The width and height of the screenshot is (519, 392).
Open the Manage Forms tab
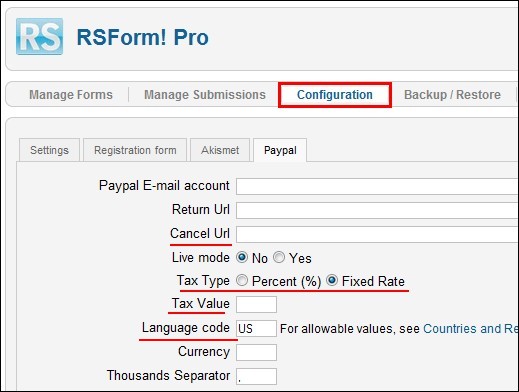(71, 95)
